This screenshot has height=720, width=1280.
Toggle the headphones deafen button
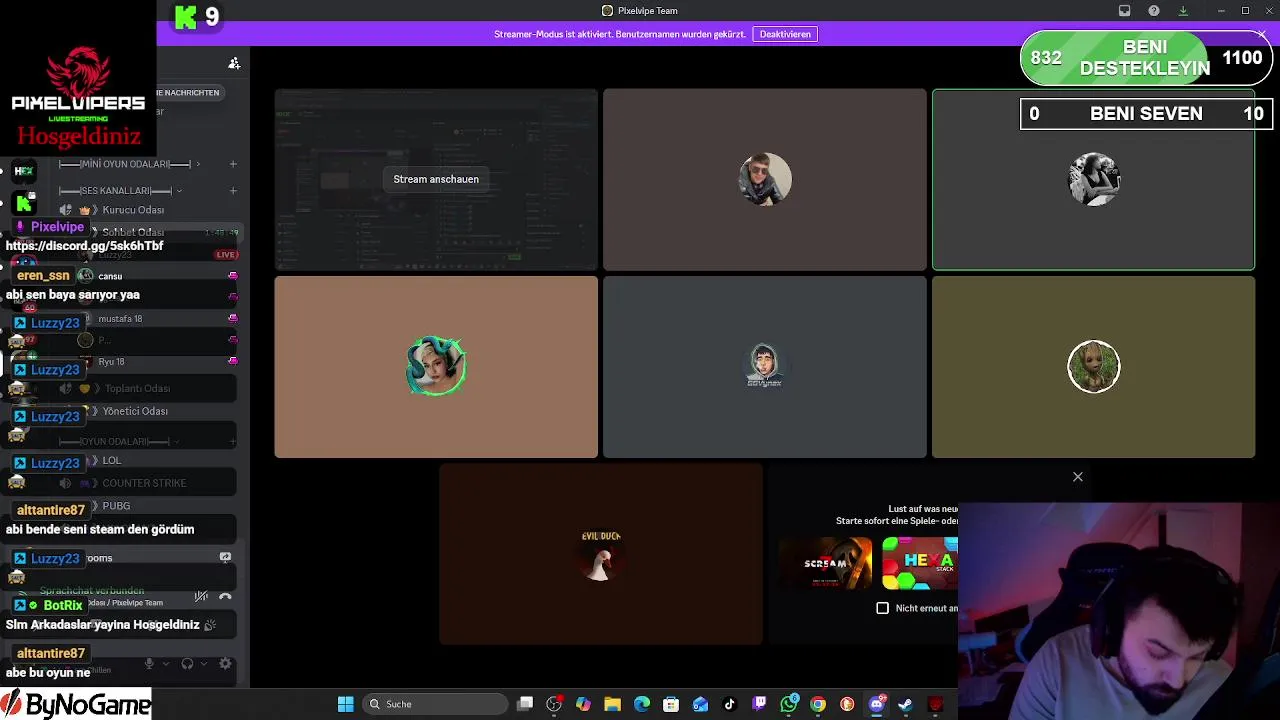[x=187, y=663]
